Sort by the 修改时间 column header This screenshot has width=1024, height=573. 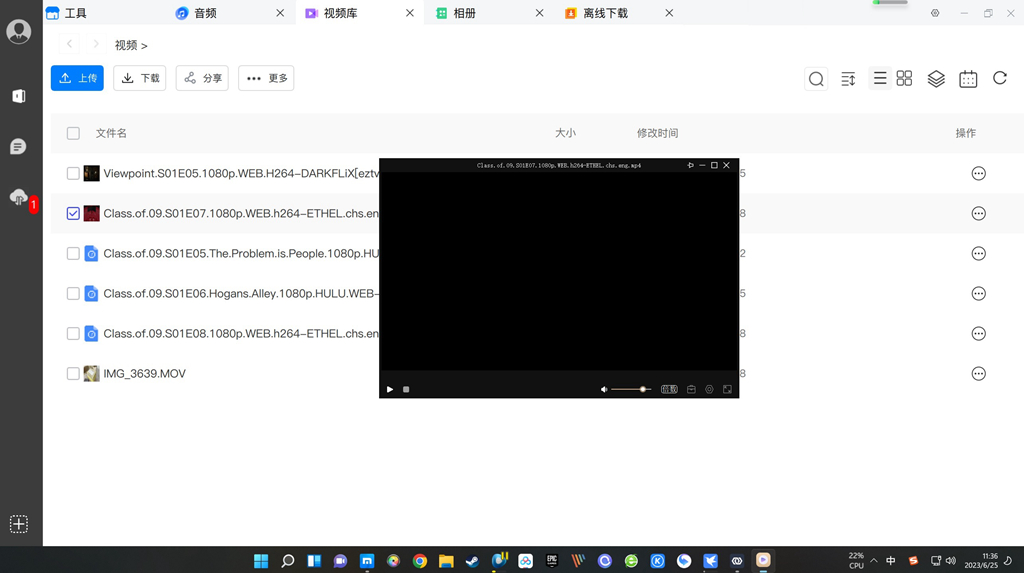(658, 133)
